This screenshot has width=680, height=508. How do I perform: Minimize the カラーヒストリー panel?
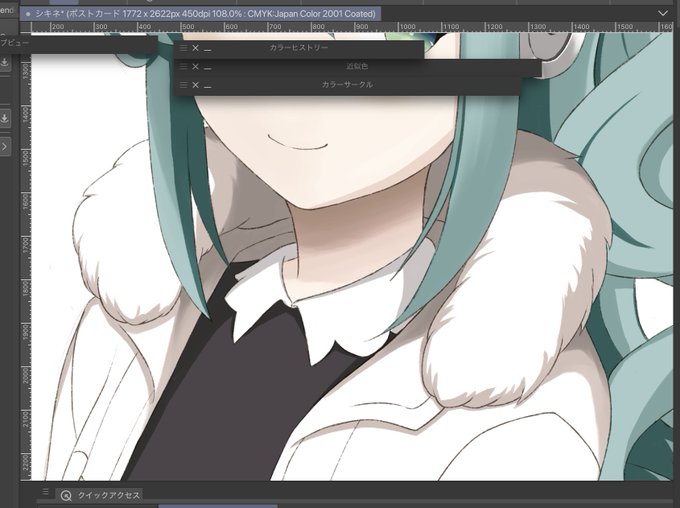coord(207,49)
